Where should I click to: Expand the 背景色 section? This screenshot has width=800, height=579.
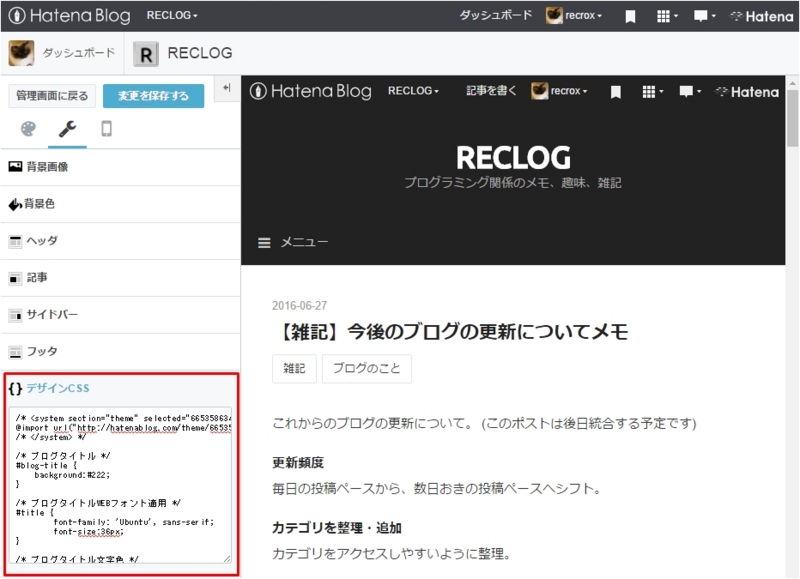click(120, 204)
